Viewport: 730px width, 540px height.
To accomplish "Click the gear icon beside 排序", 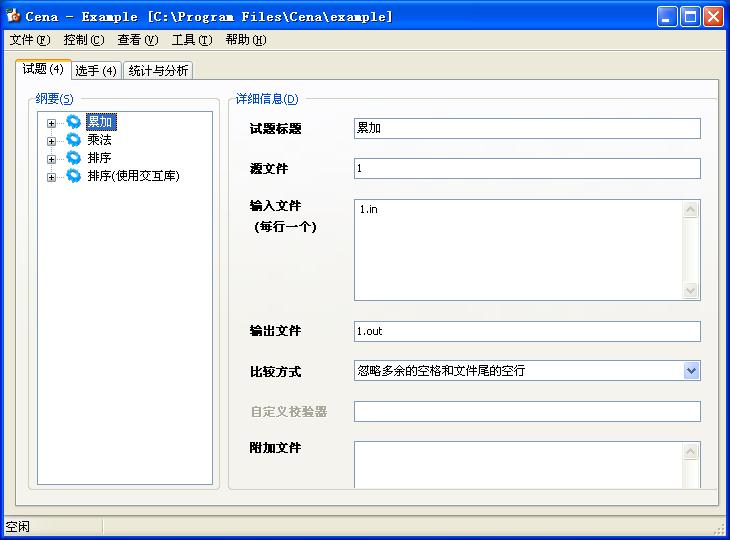I will (x=74, y=158).
